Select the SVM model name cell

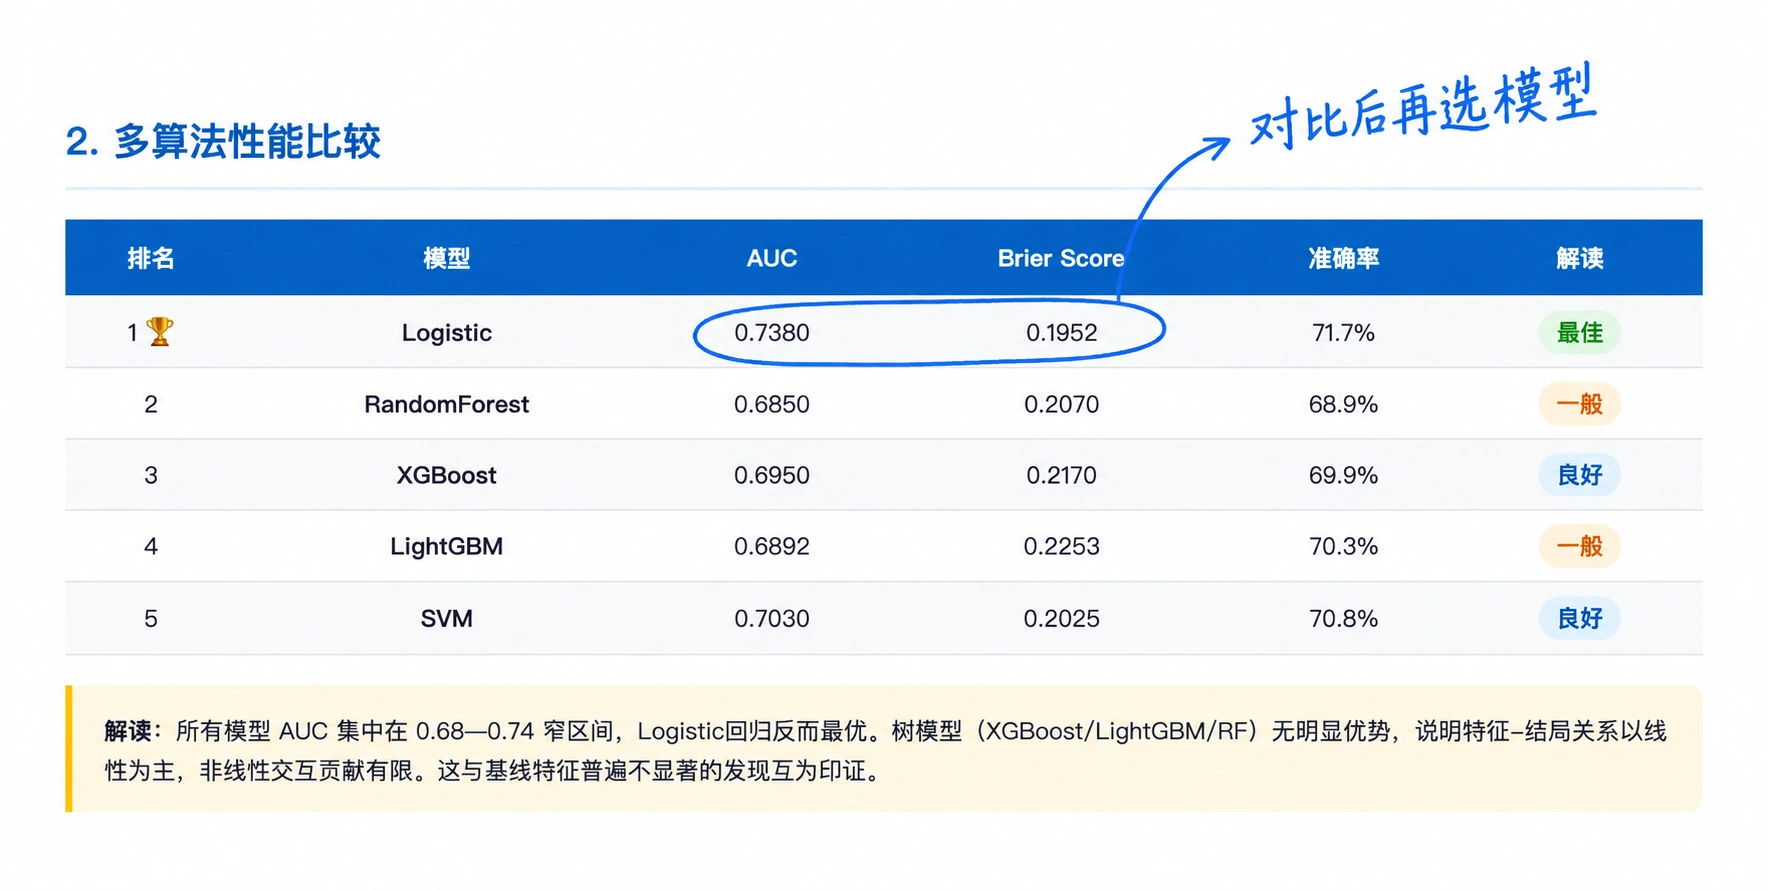click(446, 619)
